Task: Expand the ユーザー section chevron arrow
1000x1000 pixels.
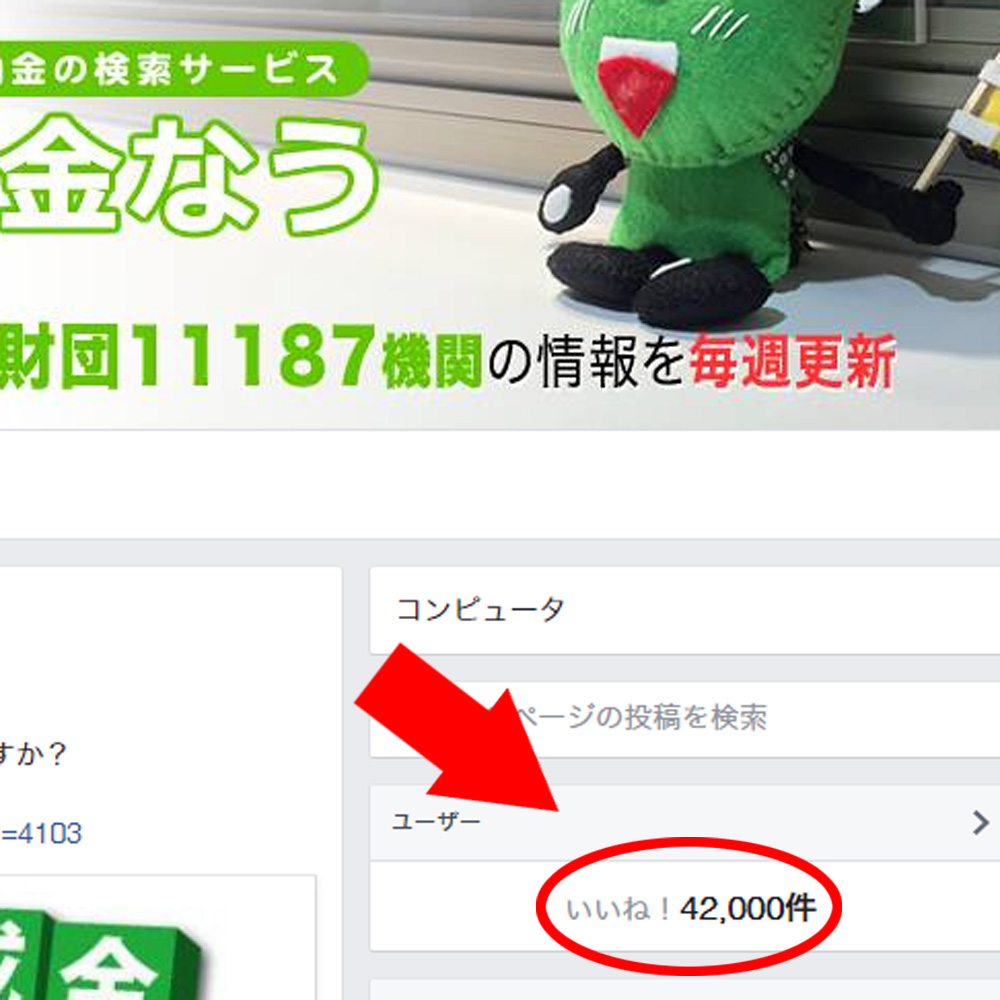Action: point(981,823)
